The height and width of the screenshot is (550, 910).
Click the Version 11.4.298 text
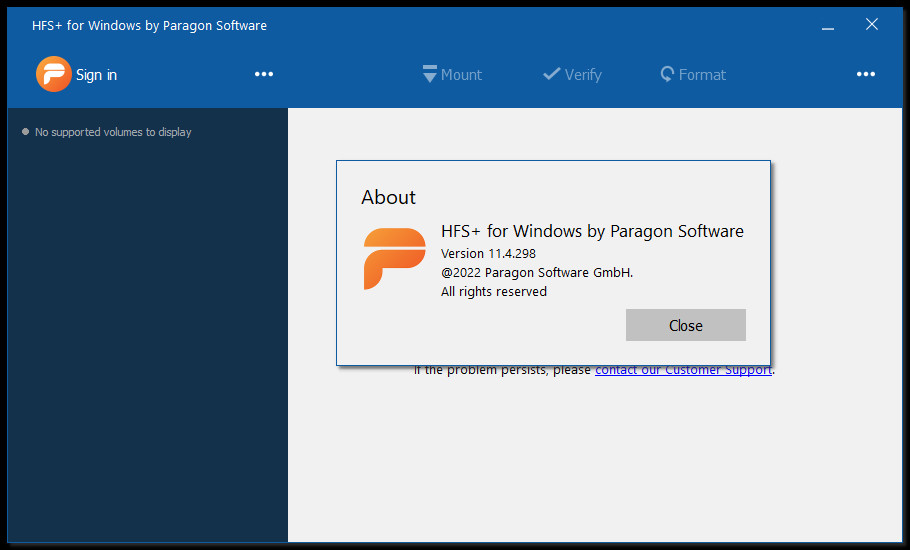488,254
